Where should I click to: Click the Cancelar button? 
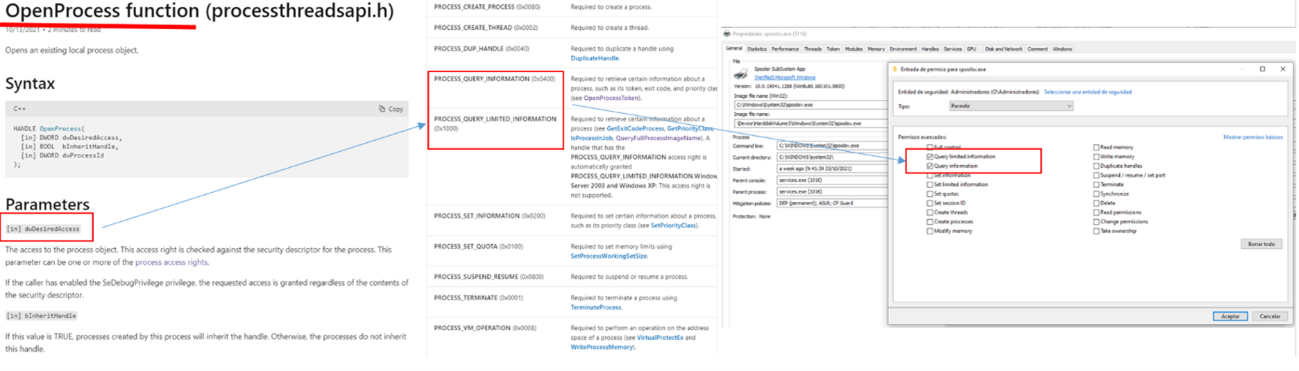point(1270,316)
